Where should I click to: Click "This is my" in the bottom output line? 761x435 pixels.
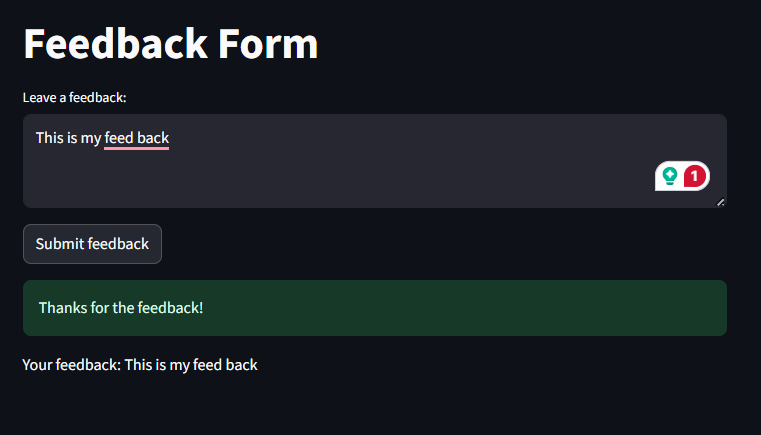click(x=157, y=365)
